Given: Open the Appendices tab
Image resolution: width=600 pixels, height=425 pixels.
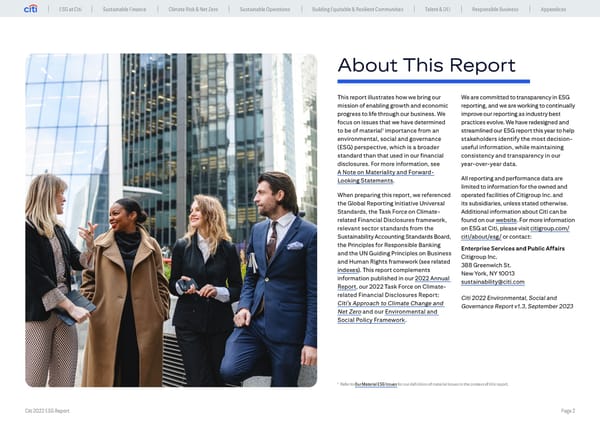Looking at the screenshot, I should pyautogui.click(x=559, y=10).
